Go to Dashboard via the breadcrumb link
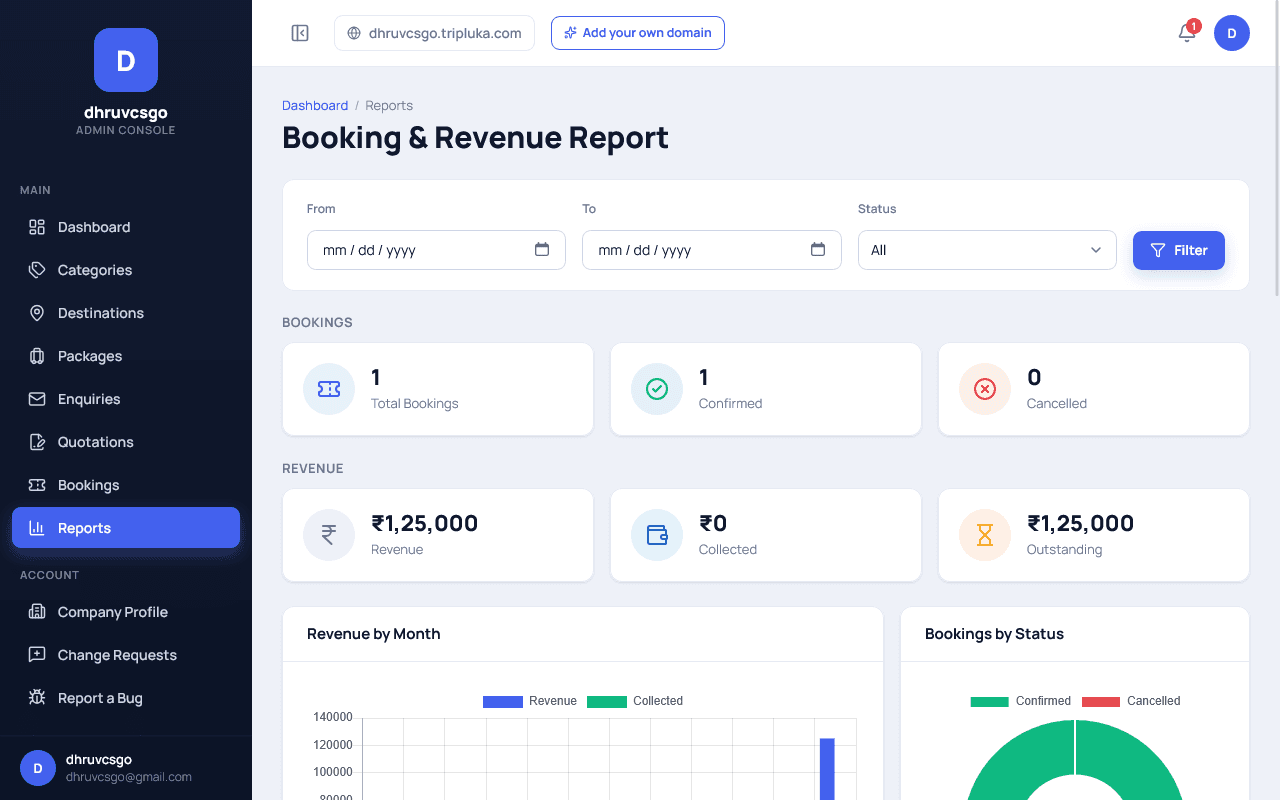This screenshot has width=1280, height=800. pos(315,105)
